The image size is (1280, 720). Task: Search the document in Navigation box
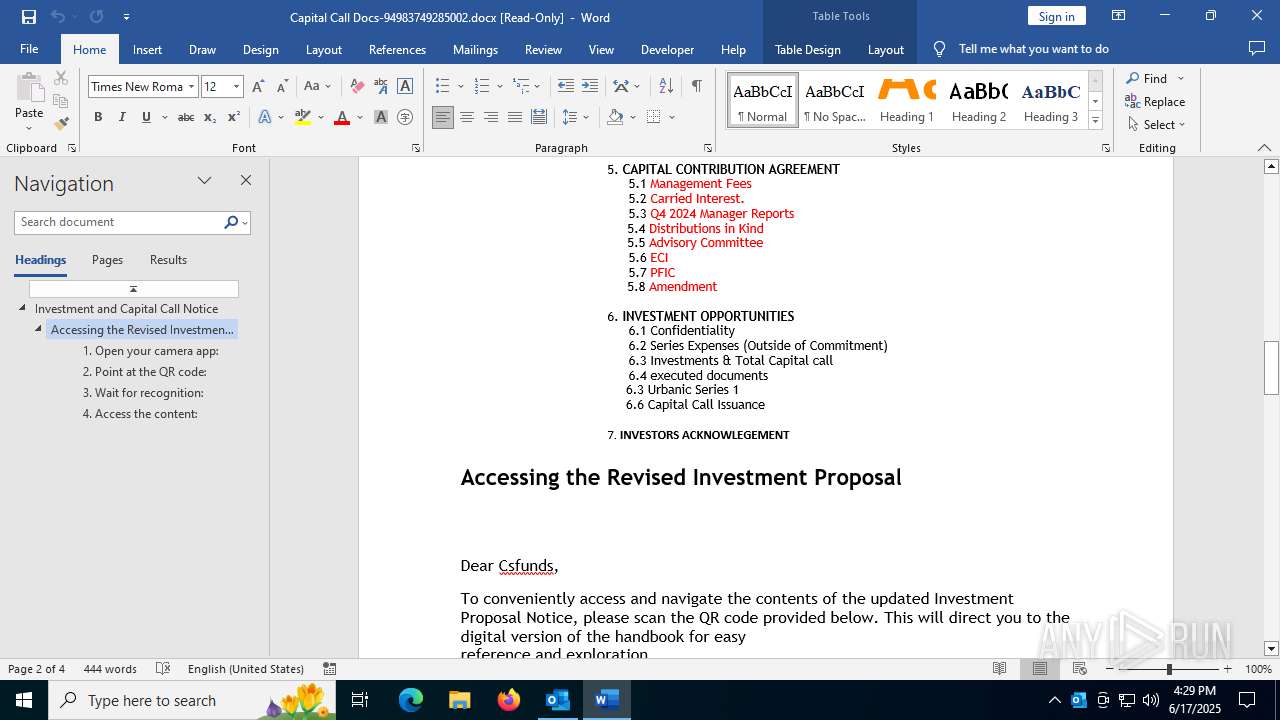[x=120, y=222]
